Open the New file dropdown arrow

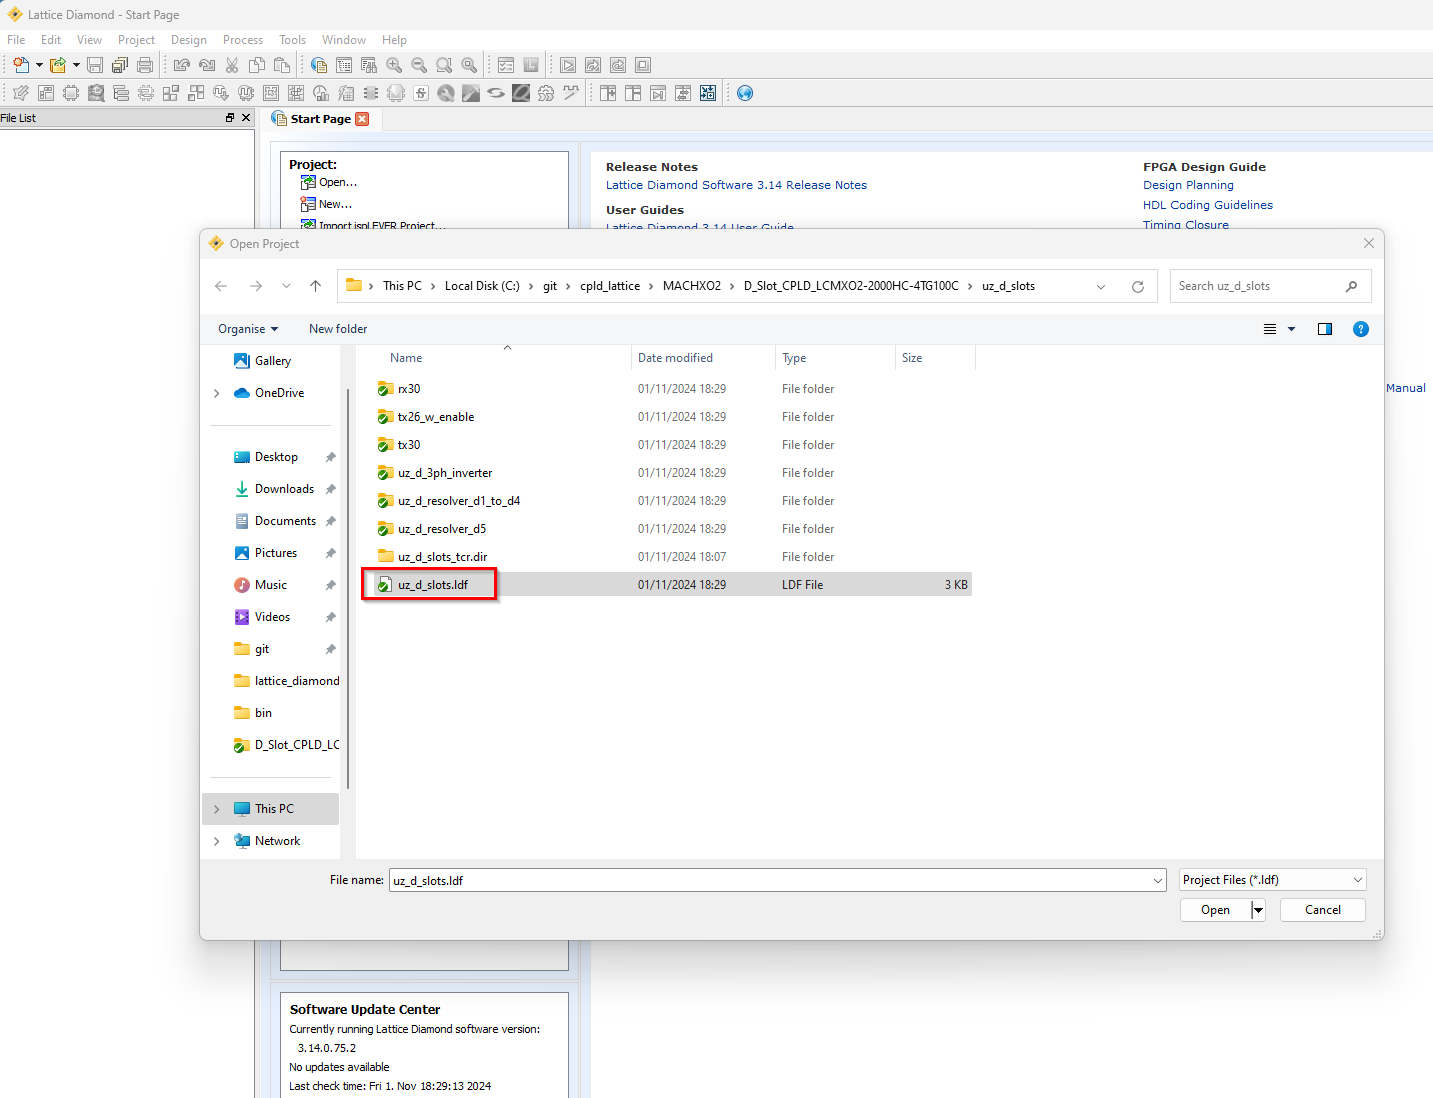pyautogui.click(x=39, y=65)
